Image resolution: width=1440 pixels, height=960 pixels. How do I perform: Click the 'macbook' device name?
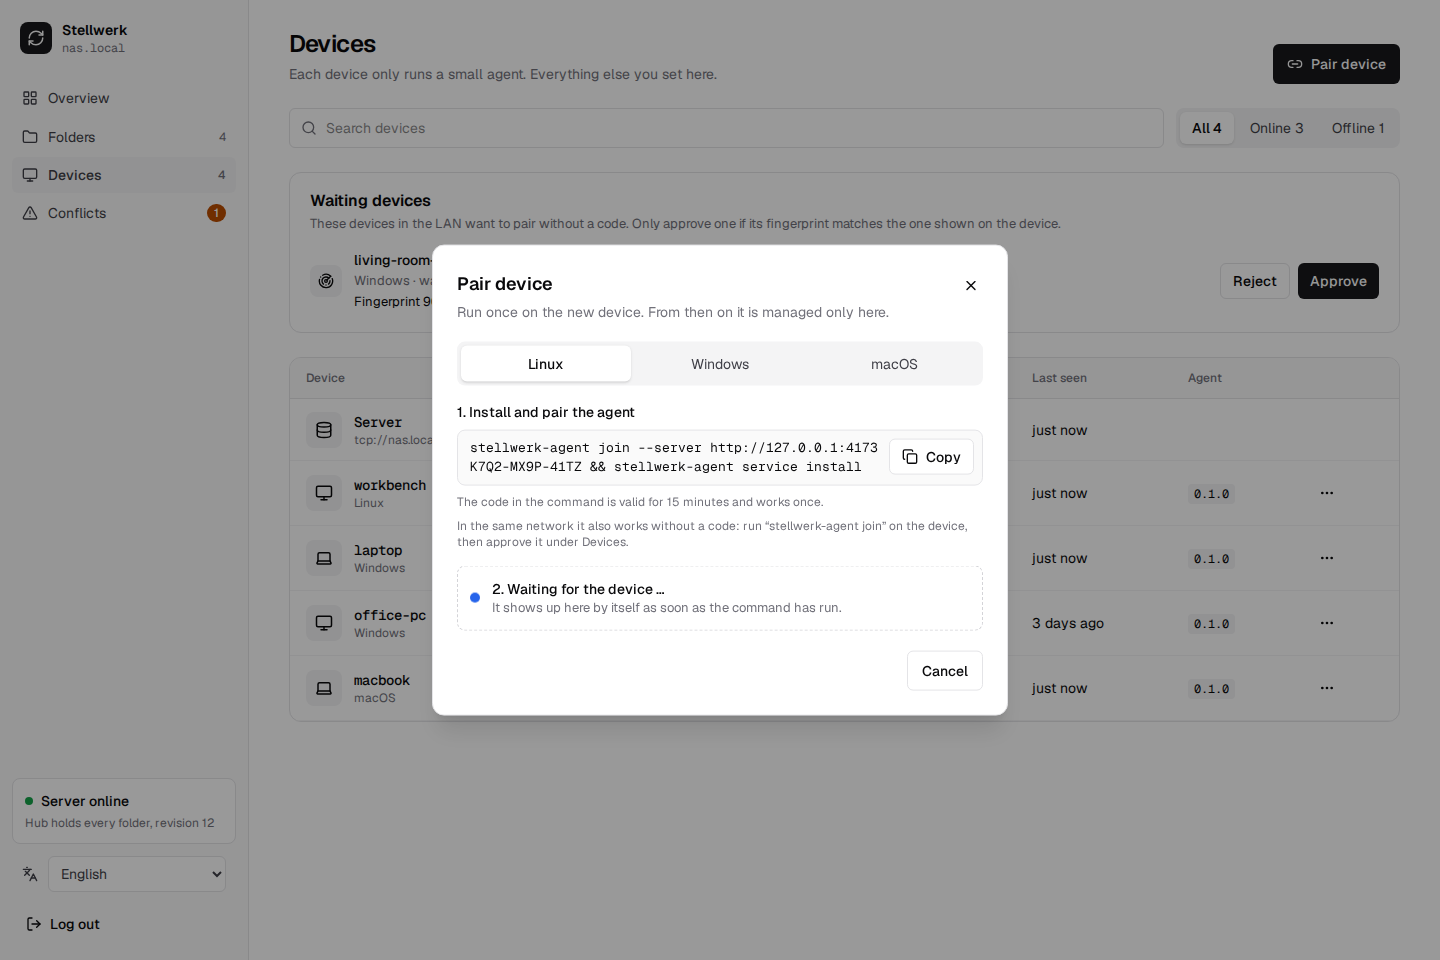point(382,680)
